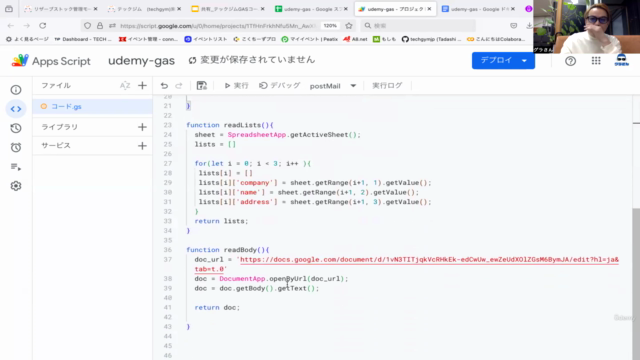The height and width of the screenshot is (360, 640).
Task: Open the Dashboard - TECH bookmark
Action: 83,39
